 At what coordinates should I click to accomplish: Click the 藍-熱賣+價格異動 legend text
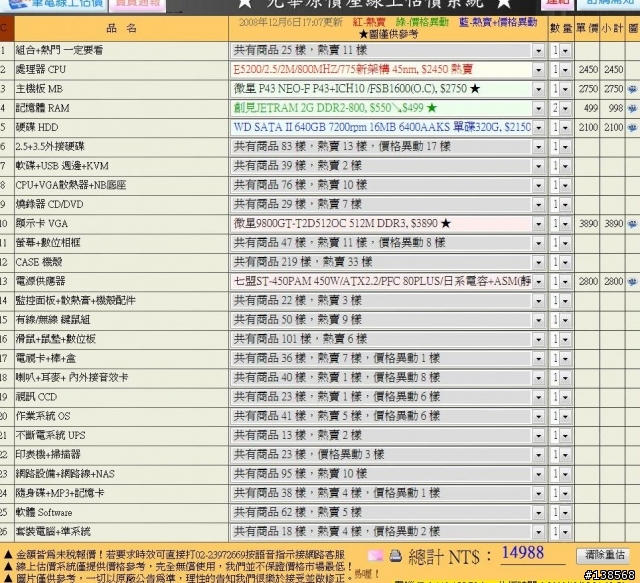(x=498, y=22)
